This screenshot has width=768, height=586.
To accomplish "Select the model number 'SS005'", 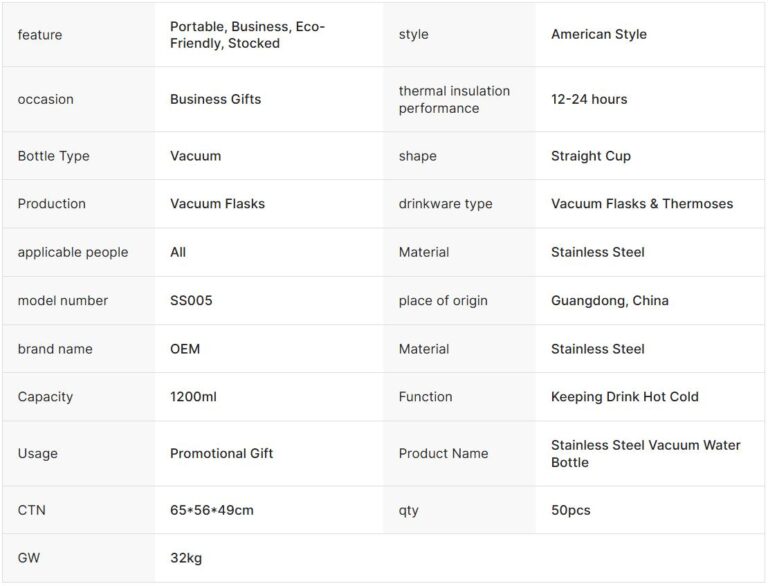I will pos(191,300).
